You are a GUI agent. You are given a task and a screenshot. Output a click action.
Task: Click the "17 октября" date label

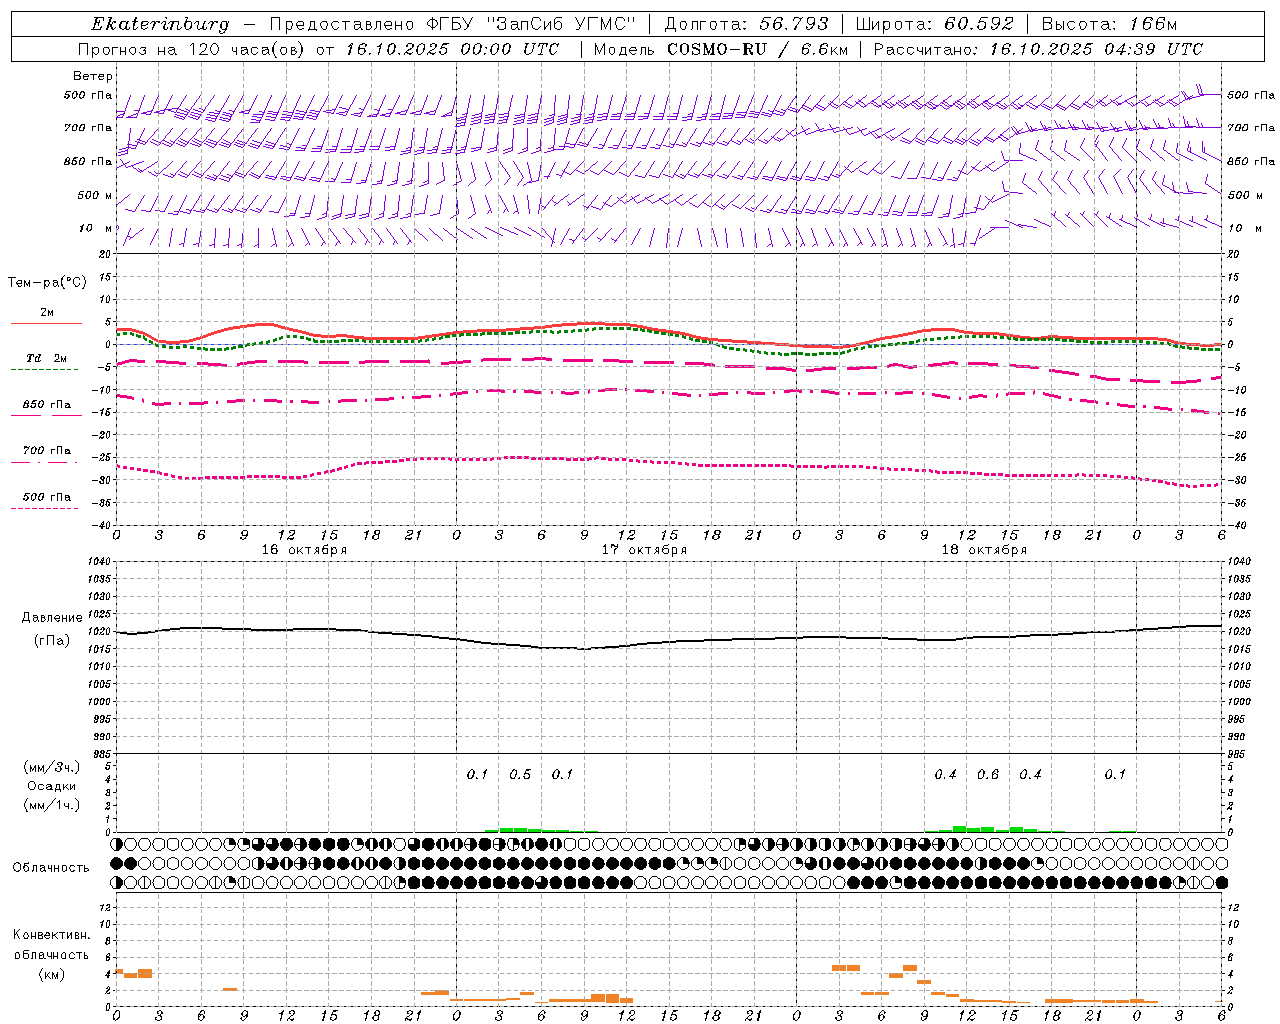coord(644,550)
